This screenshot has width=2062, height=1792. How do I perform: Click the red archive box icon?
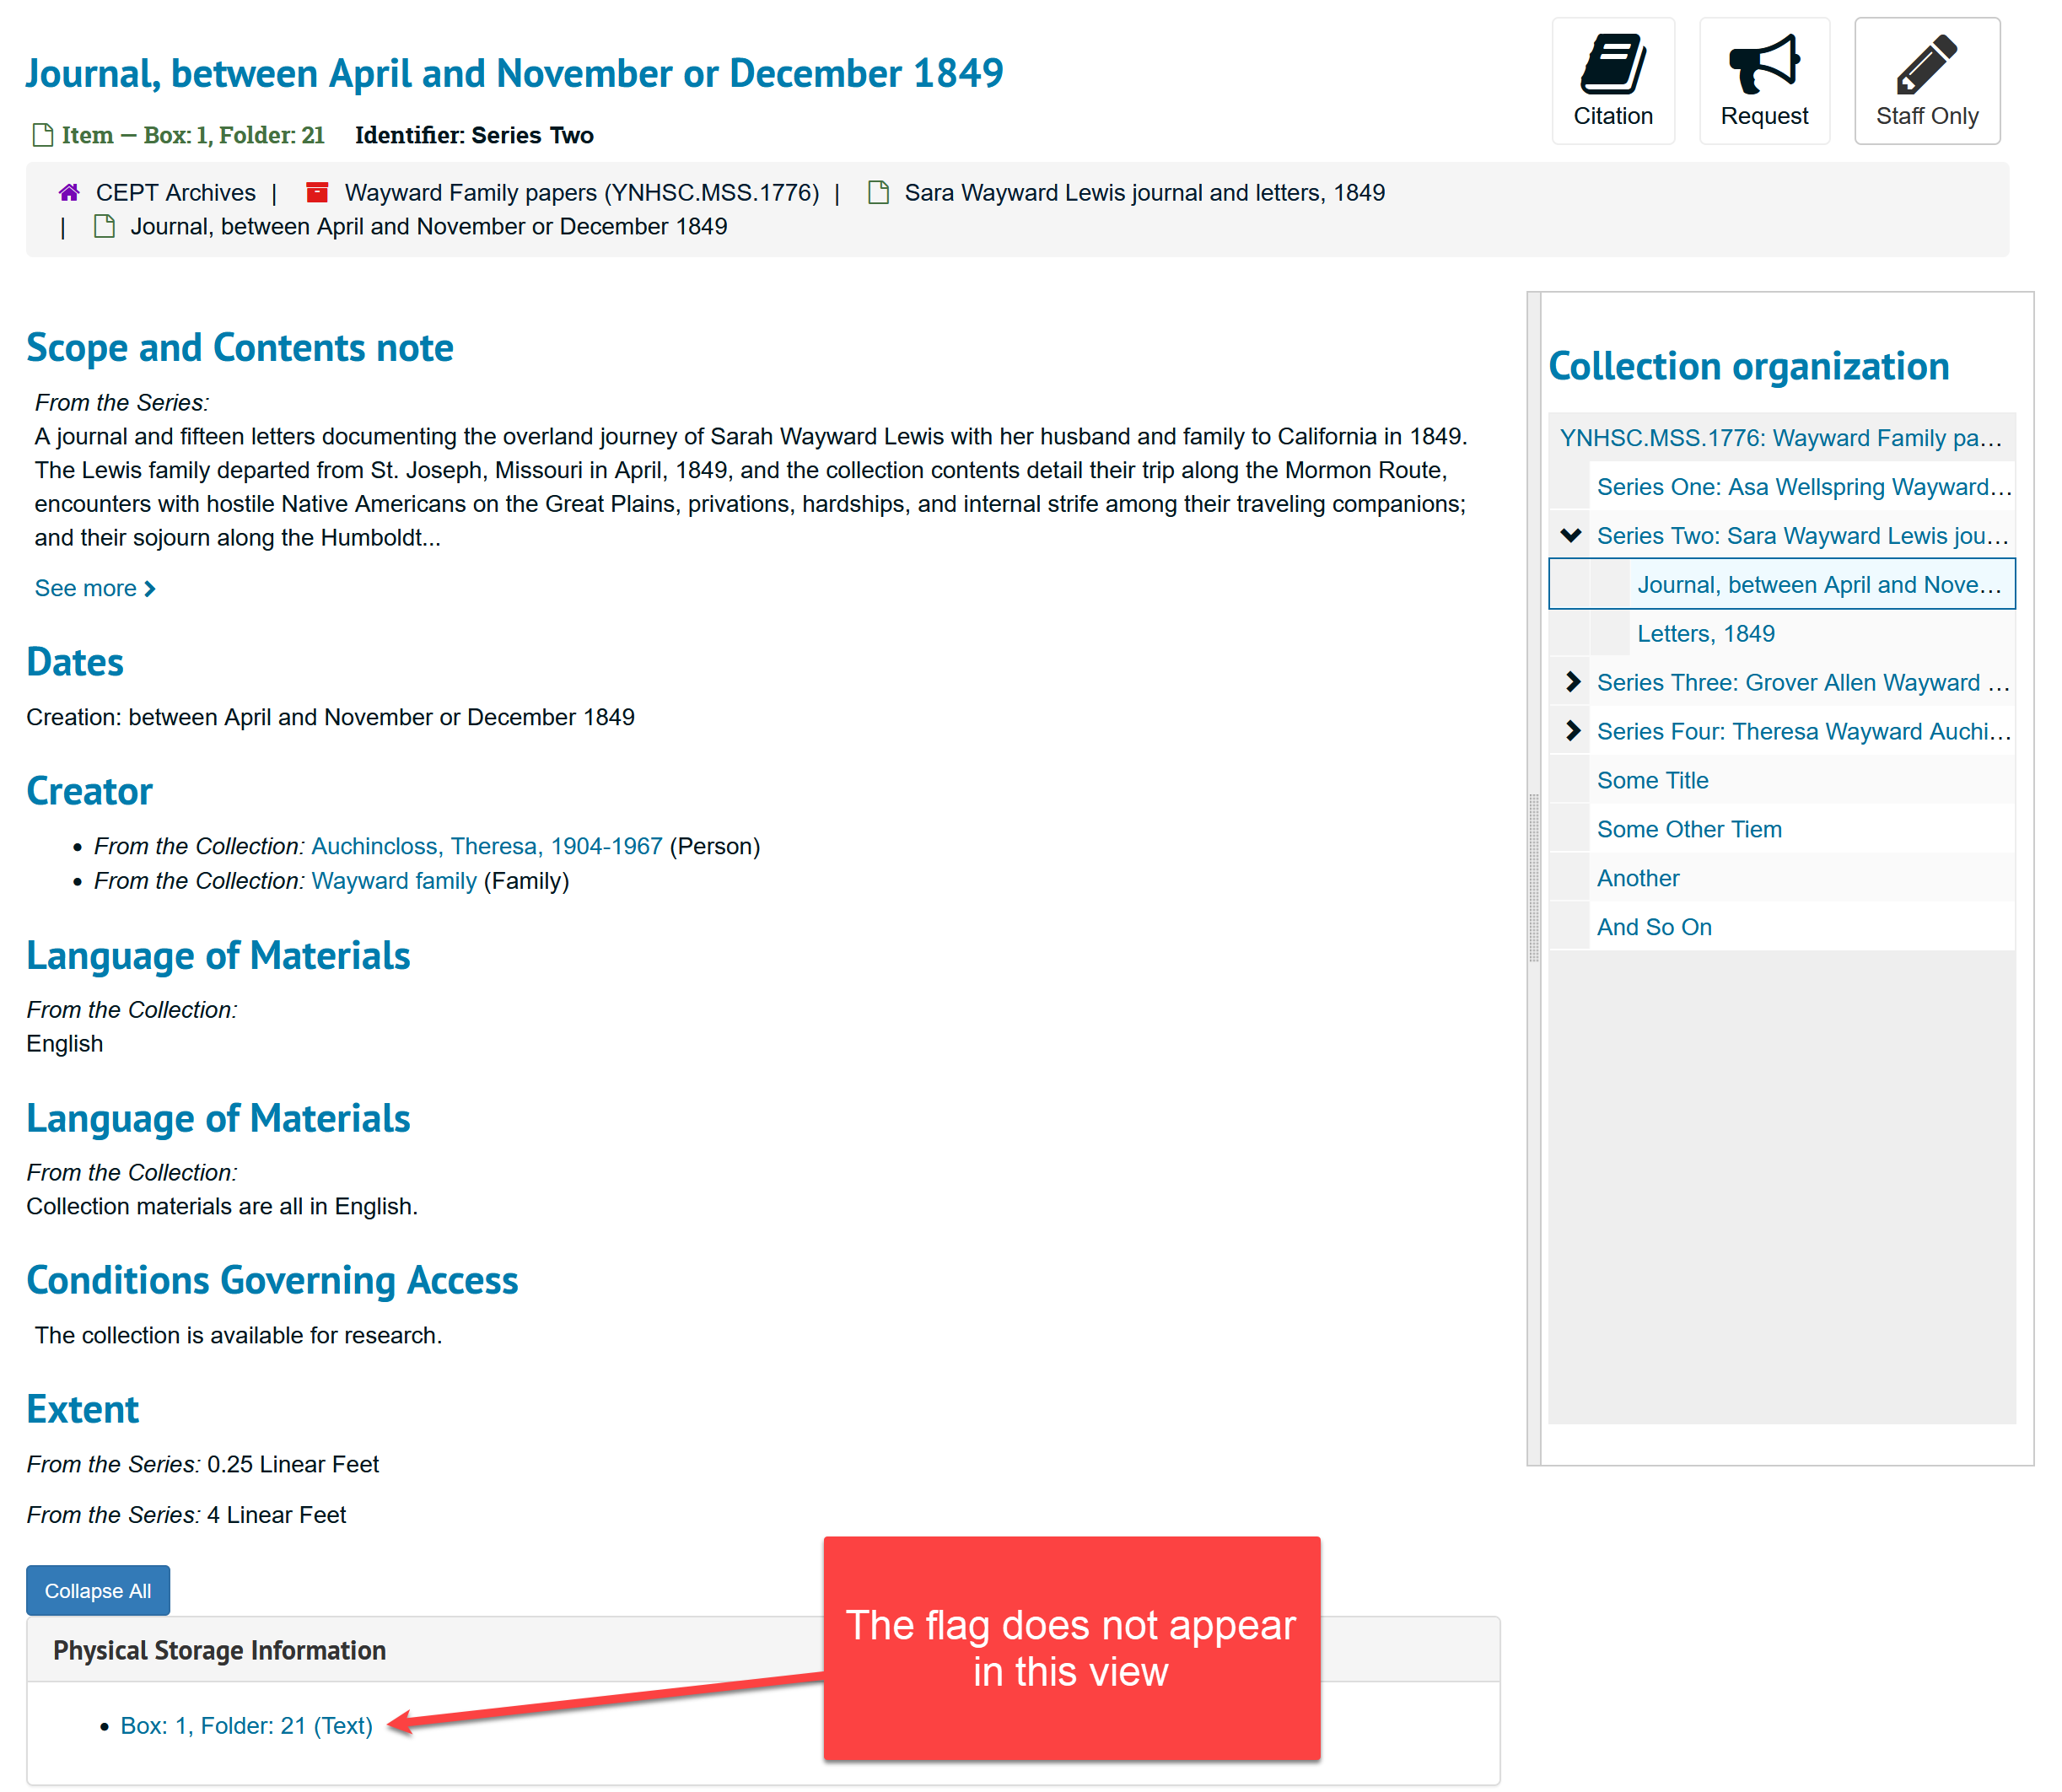pos(317,192)
